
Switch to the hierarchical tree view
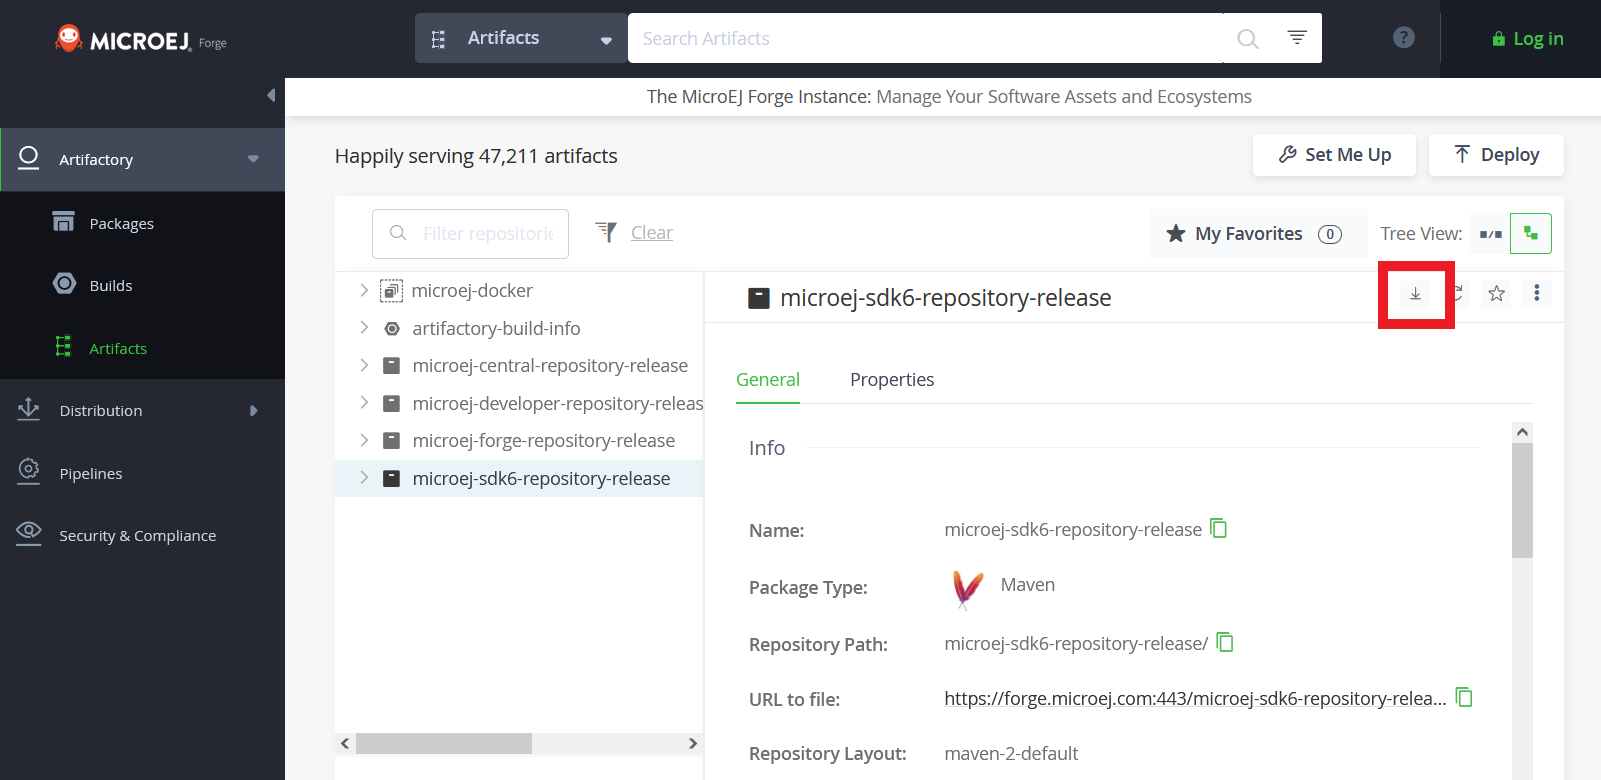tap(1530, 234)
